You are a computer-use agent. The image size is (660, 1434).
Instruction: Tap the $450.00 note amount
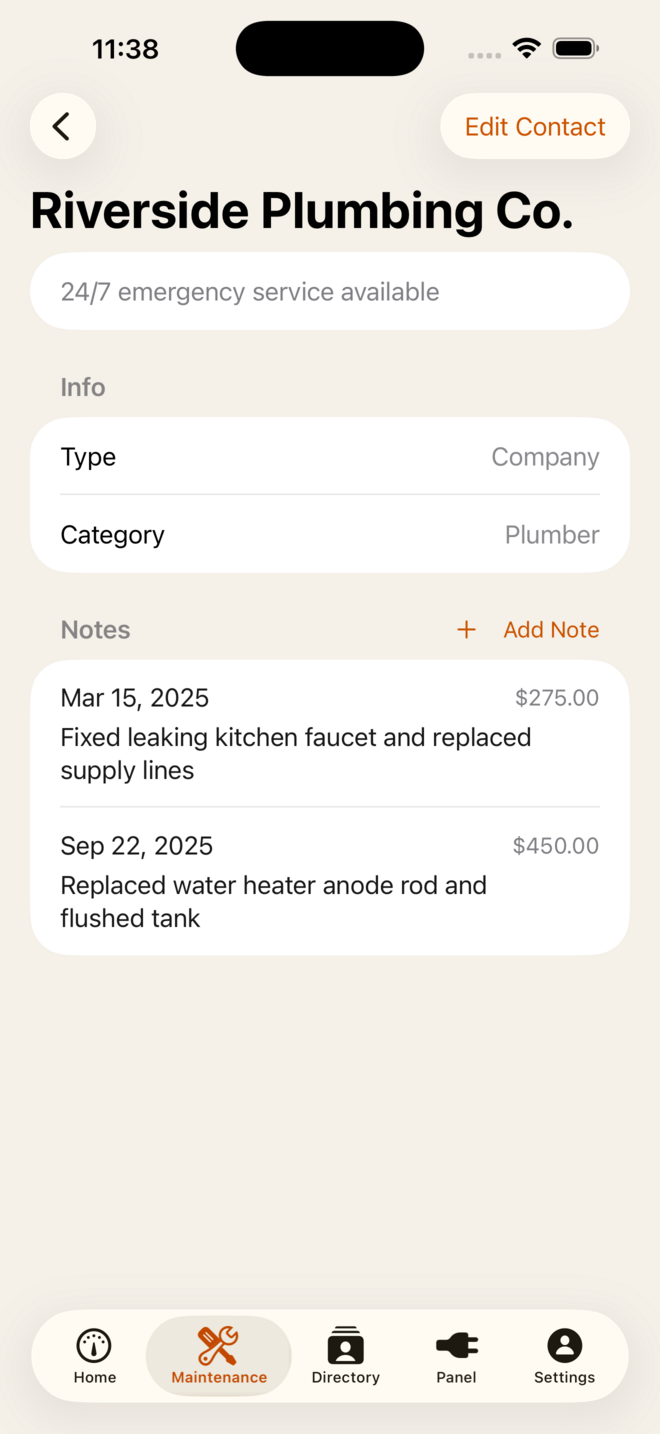(556, 846)
